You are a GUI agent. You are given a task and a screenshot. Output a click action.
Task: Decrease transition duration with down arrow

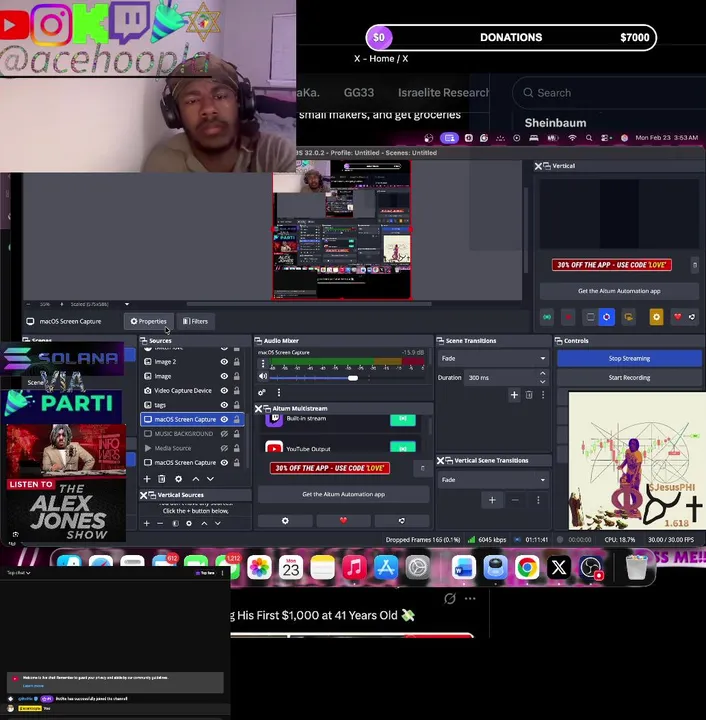pos(543,382)
